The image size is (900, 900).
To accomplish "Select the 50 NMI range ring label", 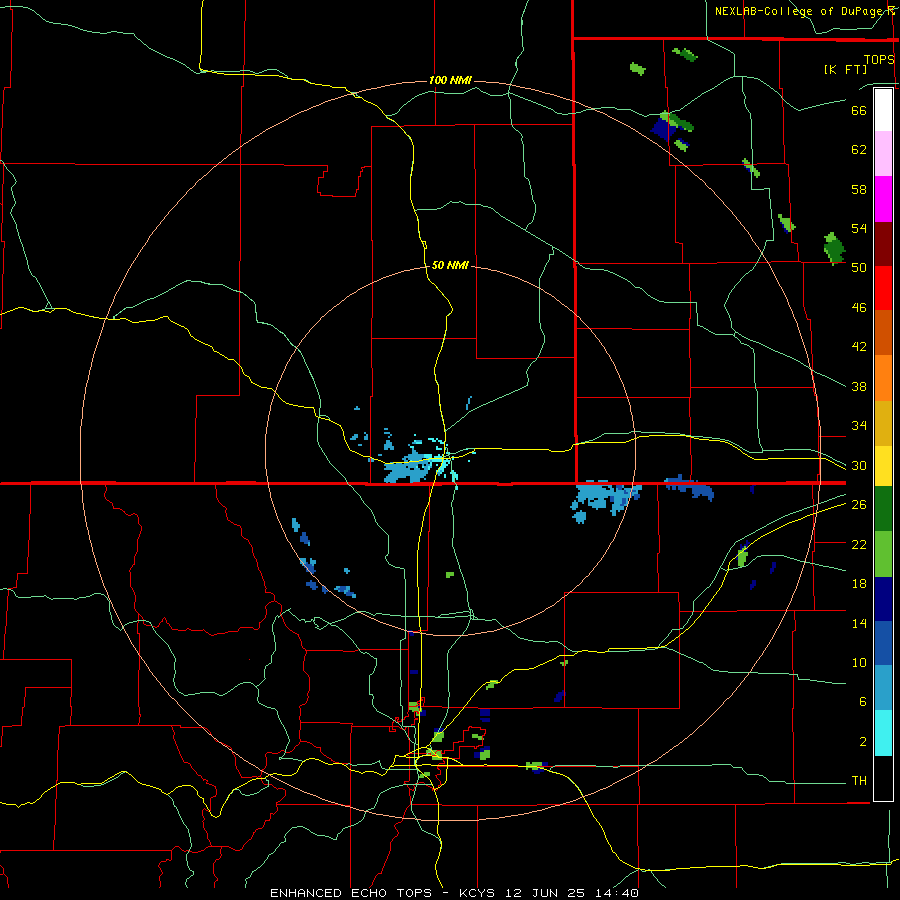I will [x=450, y=265].
